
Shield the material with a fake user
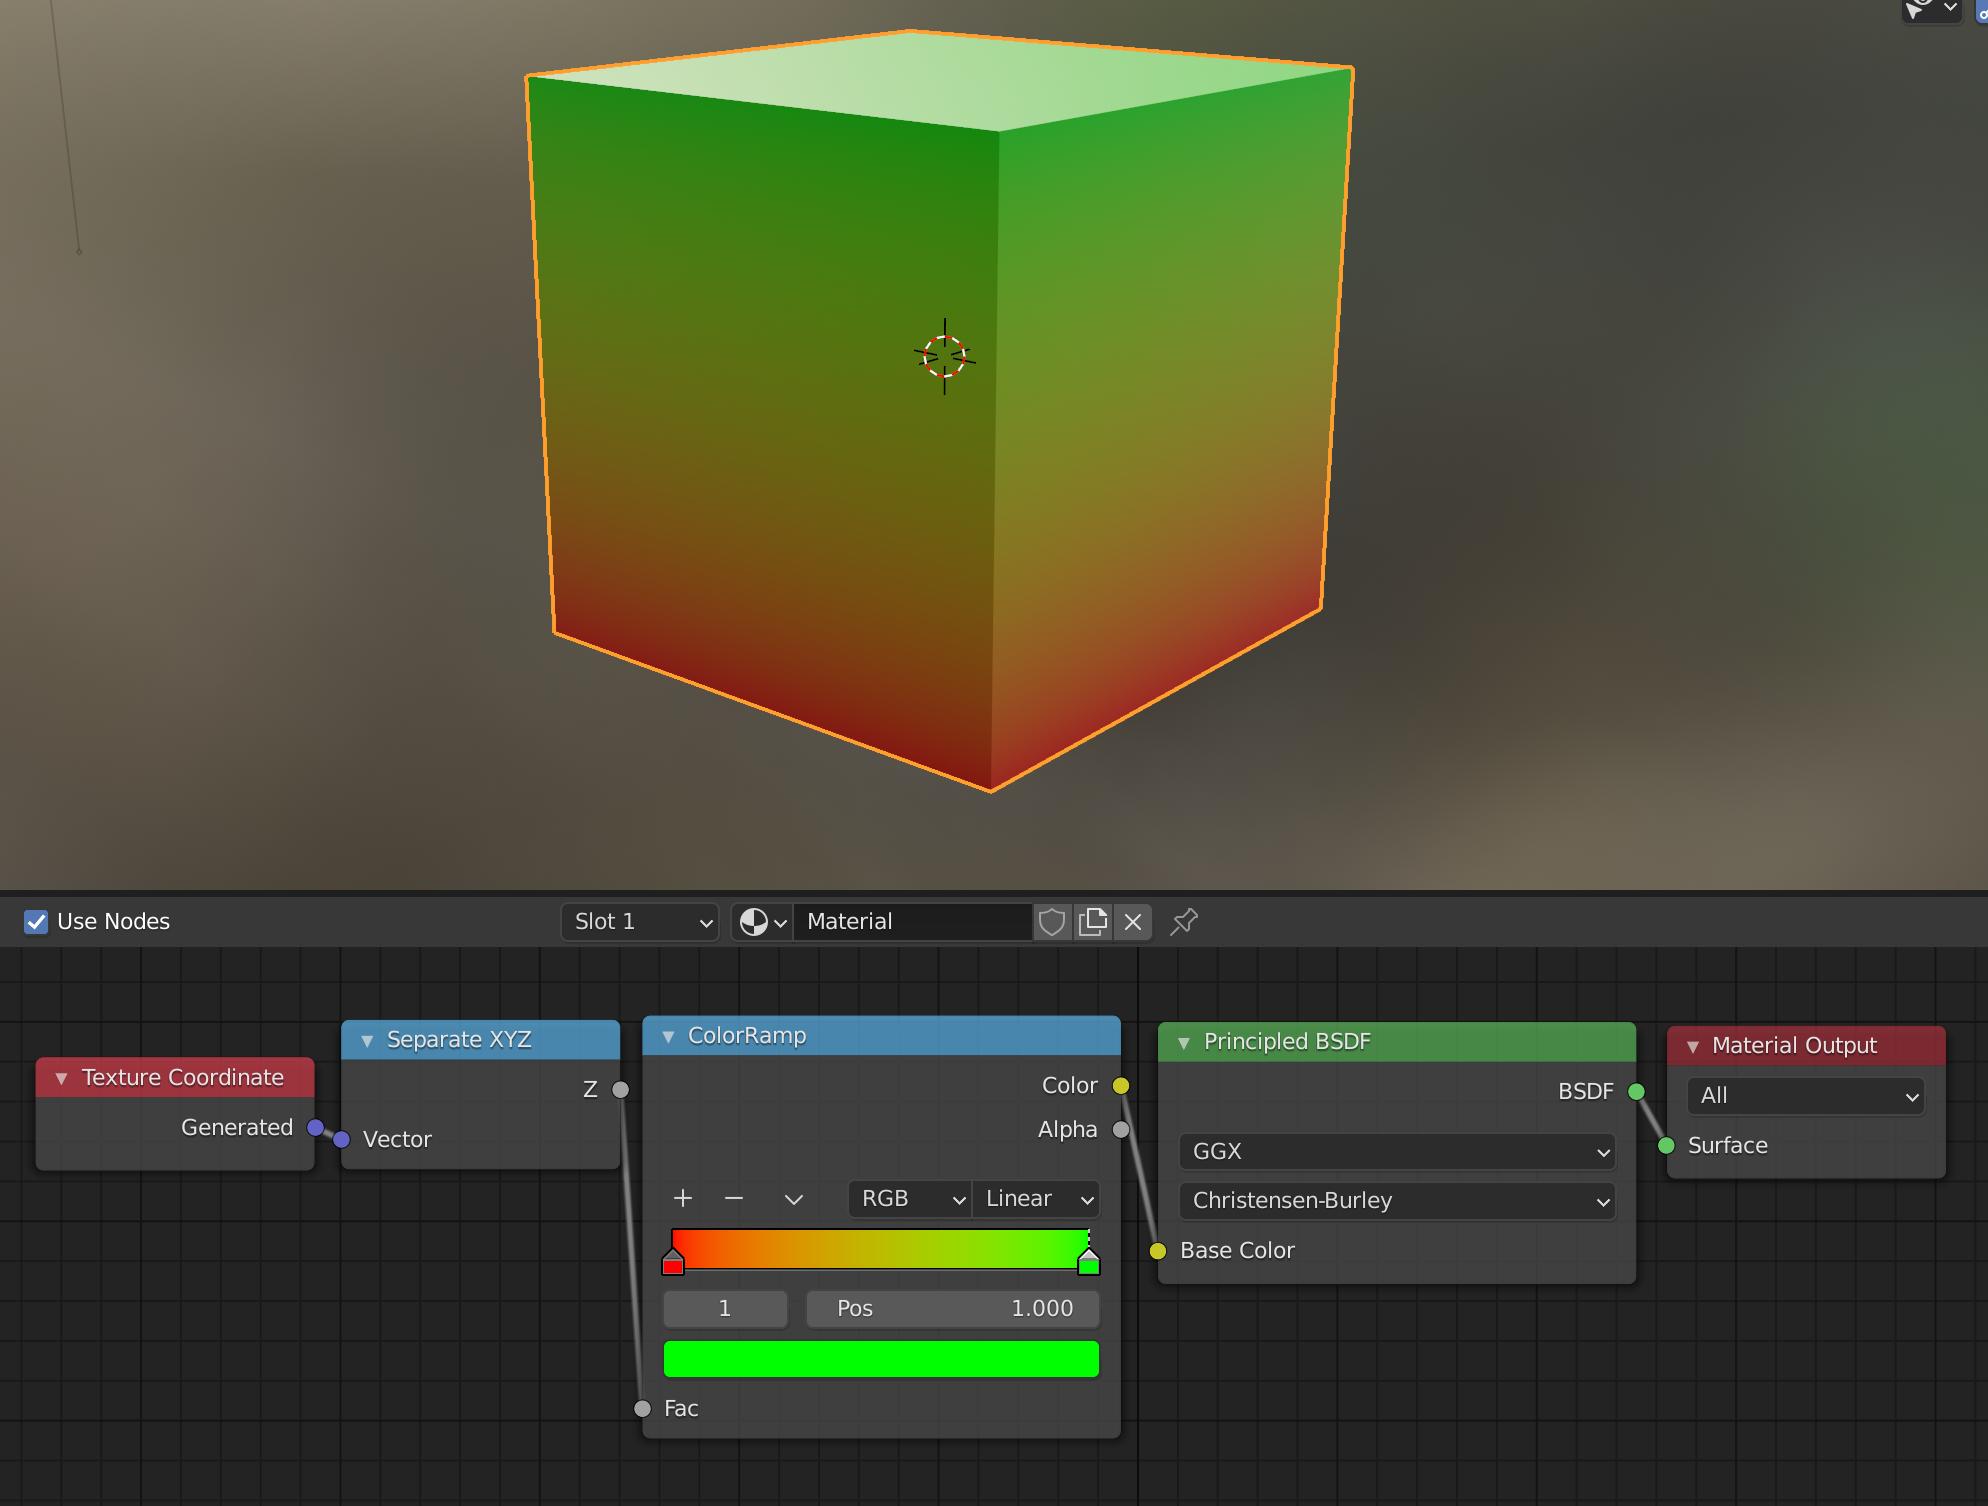pos(1051,921)
